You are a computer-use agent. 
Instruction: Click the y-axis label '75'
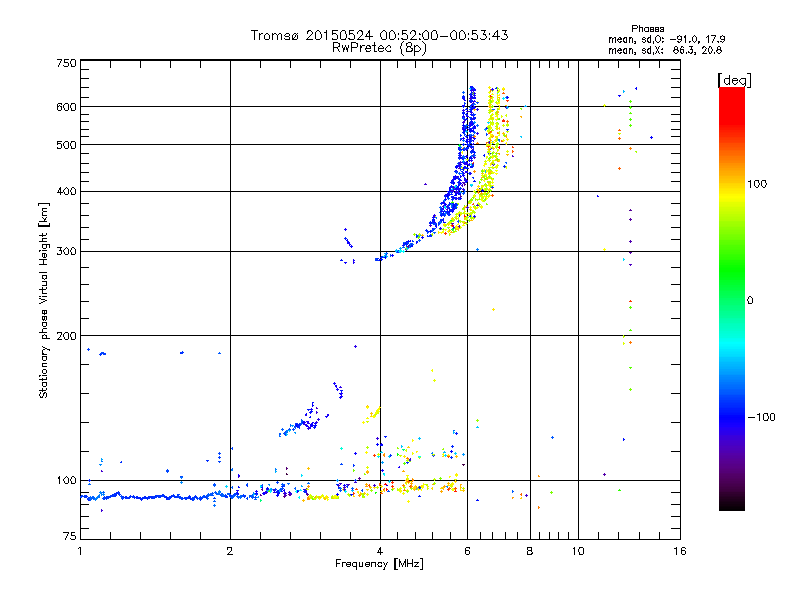[x=70, y=536]
